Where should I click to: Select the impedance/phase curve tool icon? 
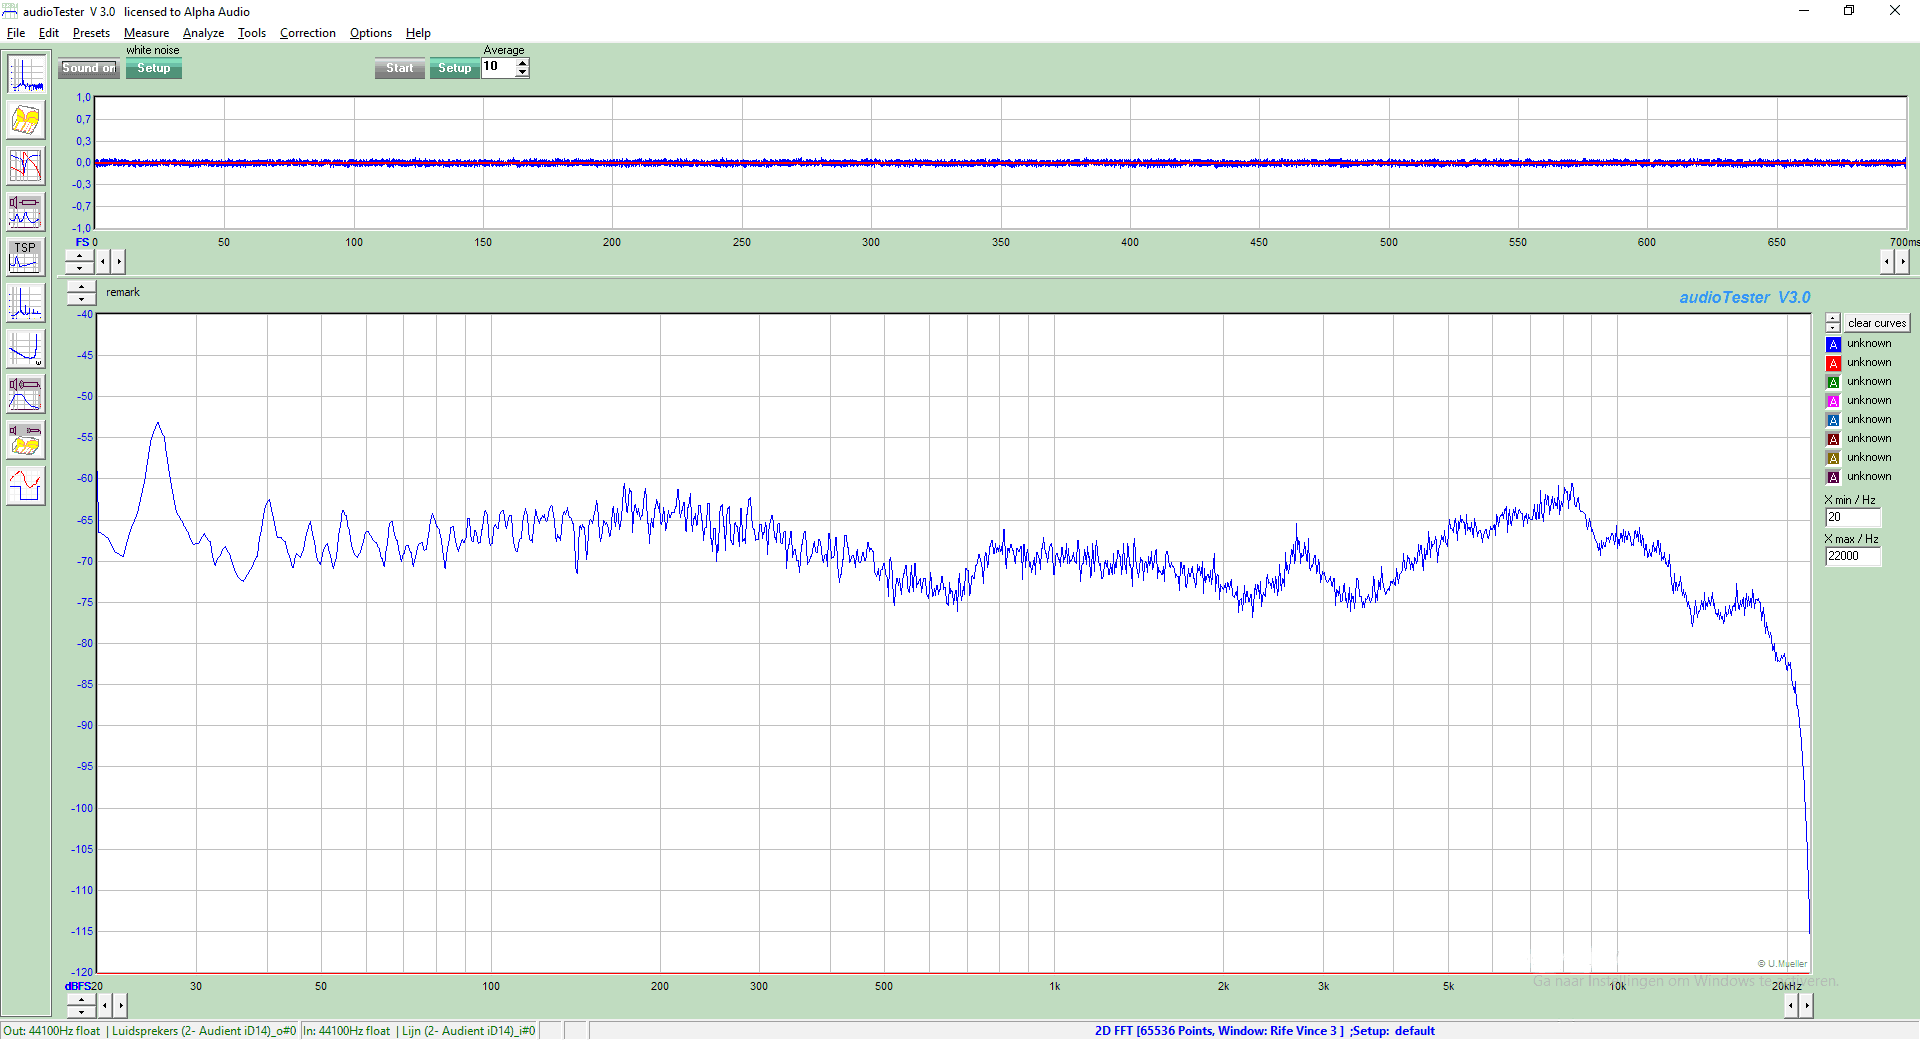(x=26, y=166)
